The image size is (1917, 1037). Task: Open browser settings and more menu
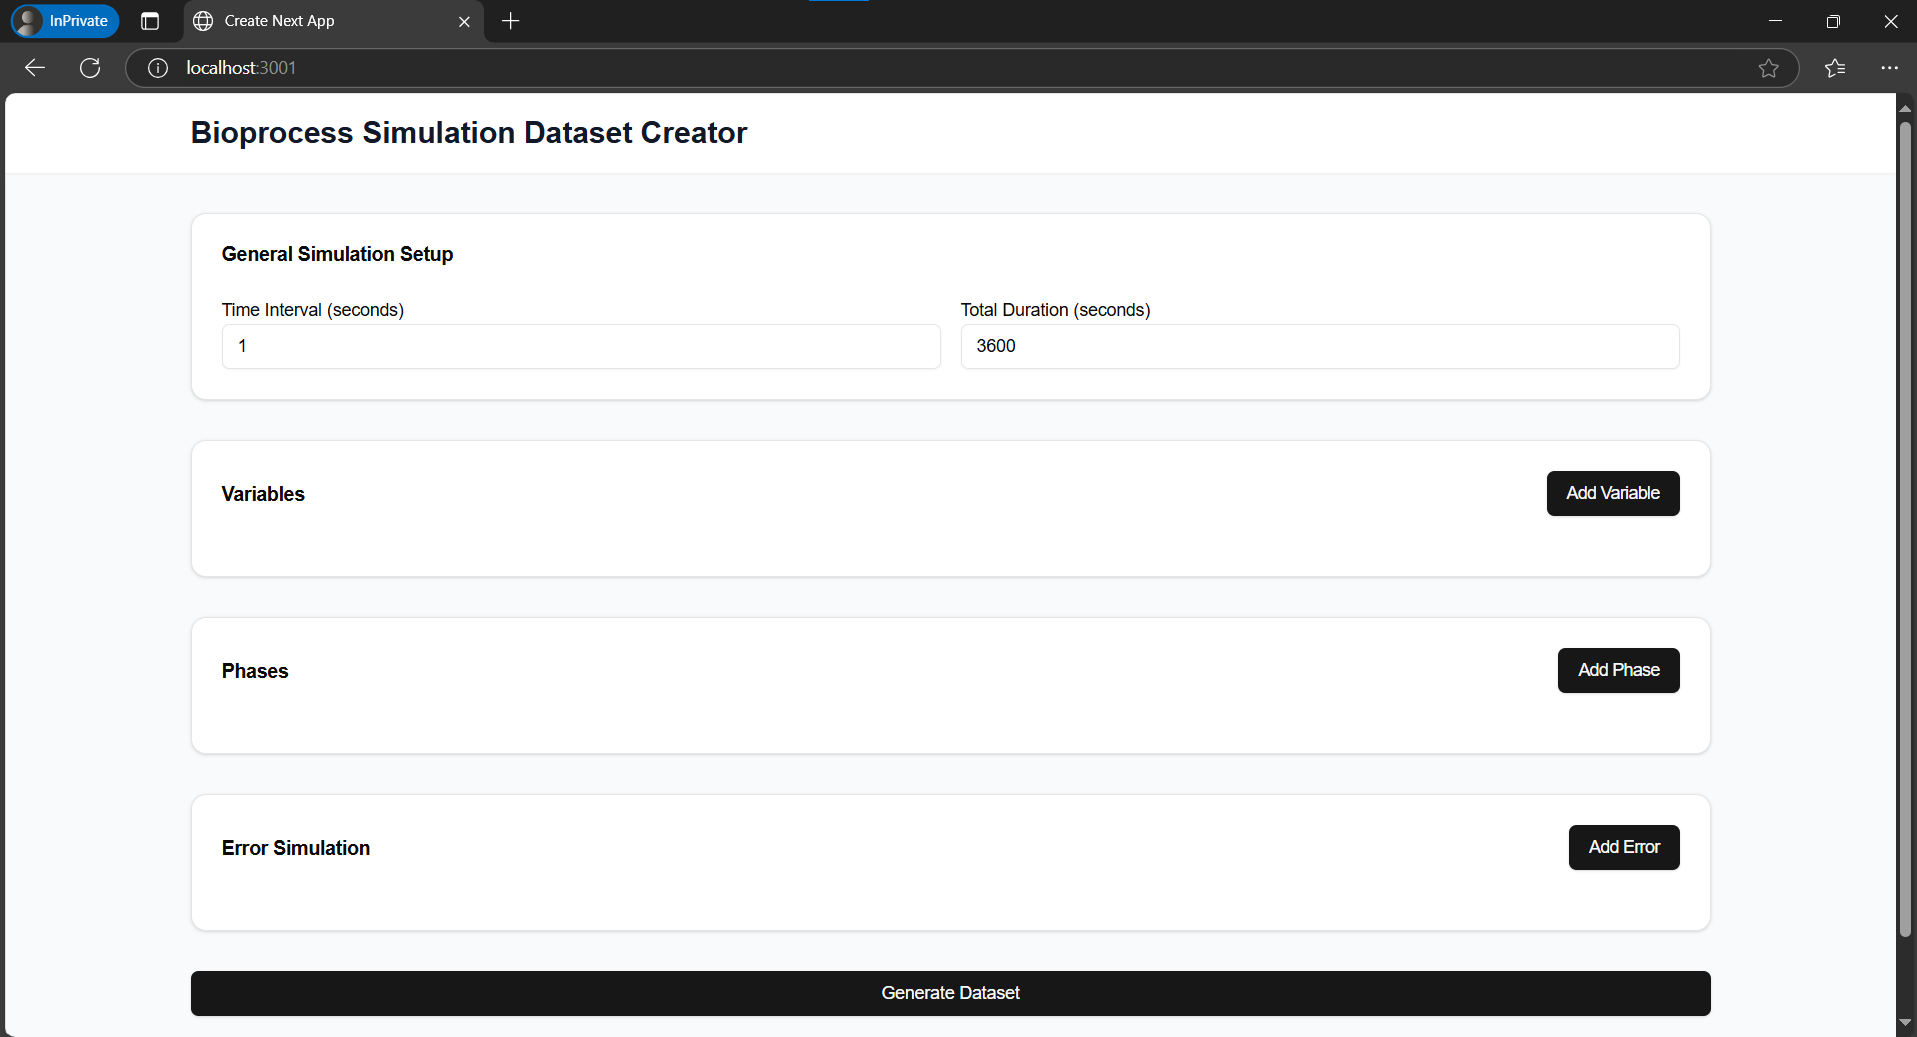click(1889, 68)
